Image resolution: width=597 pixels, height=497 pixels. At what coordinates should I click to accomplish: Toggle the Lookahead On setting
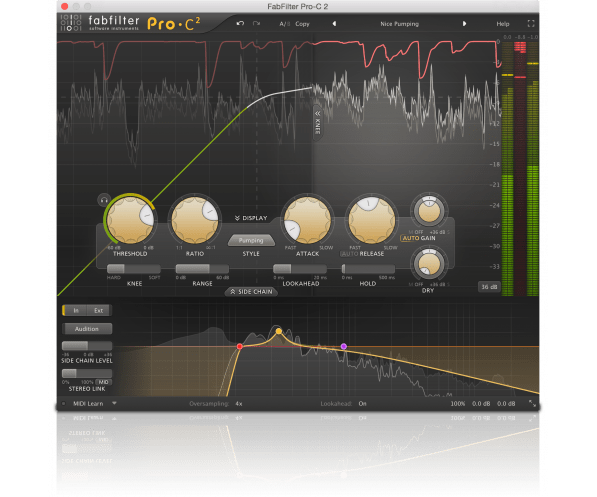362,404
